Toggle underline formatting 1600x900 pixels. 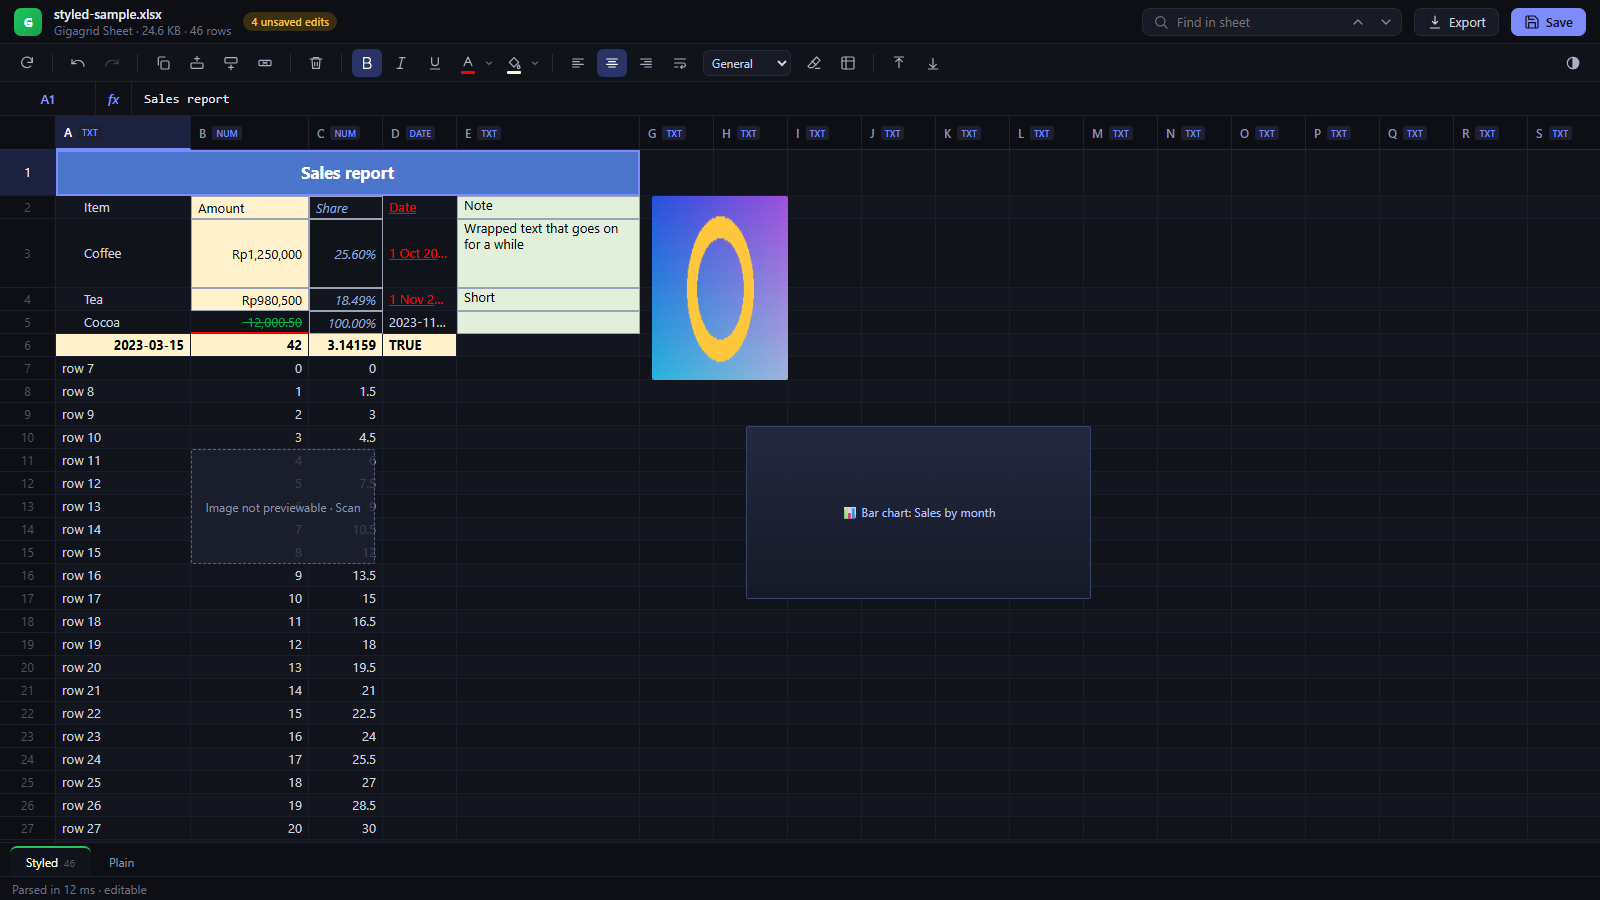point(435,63)
